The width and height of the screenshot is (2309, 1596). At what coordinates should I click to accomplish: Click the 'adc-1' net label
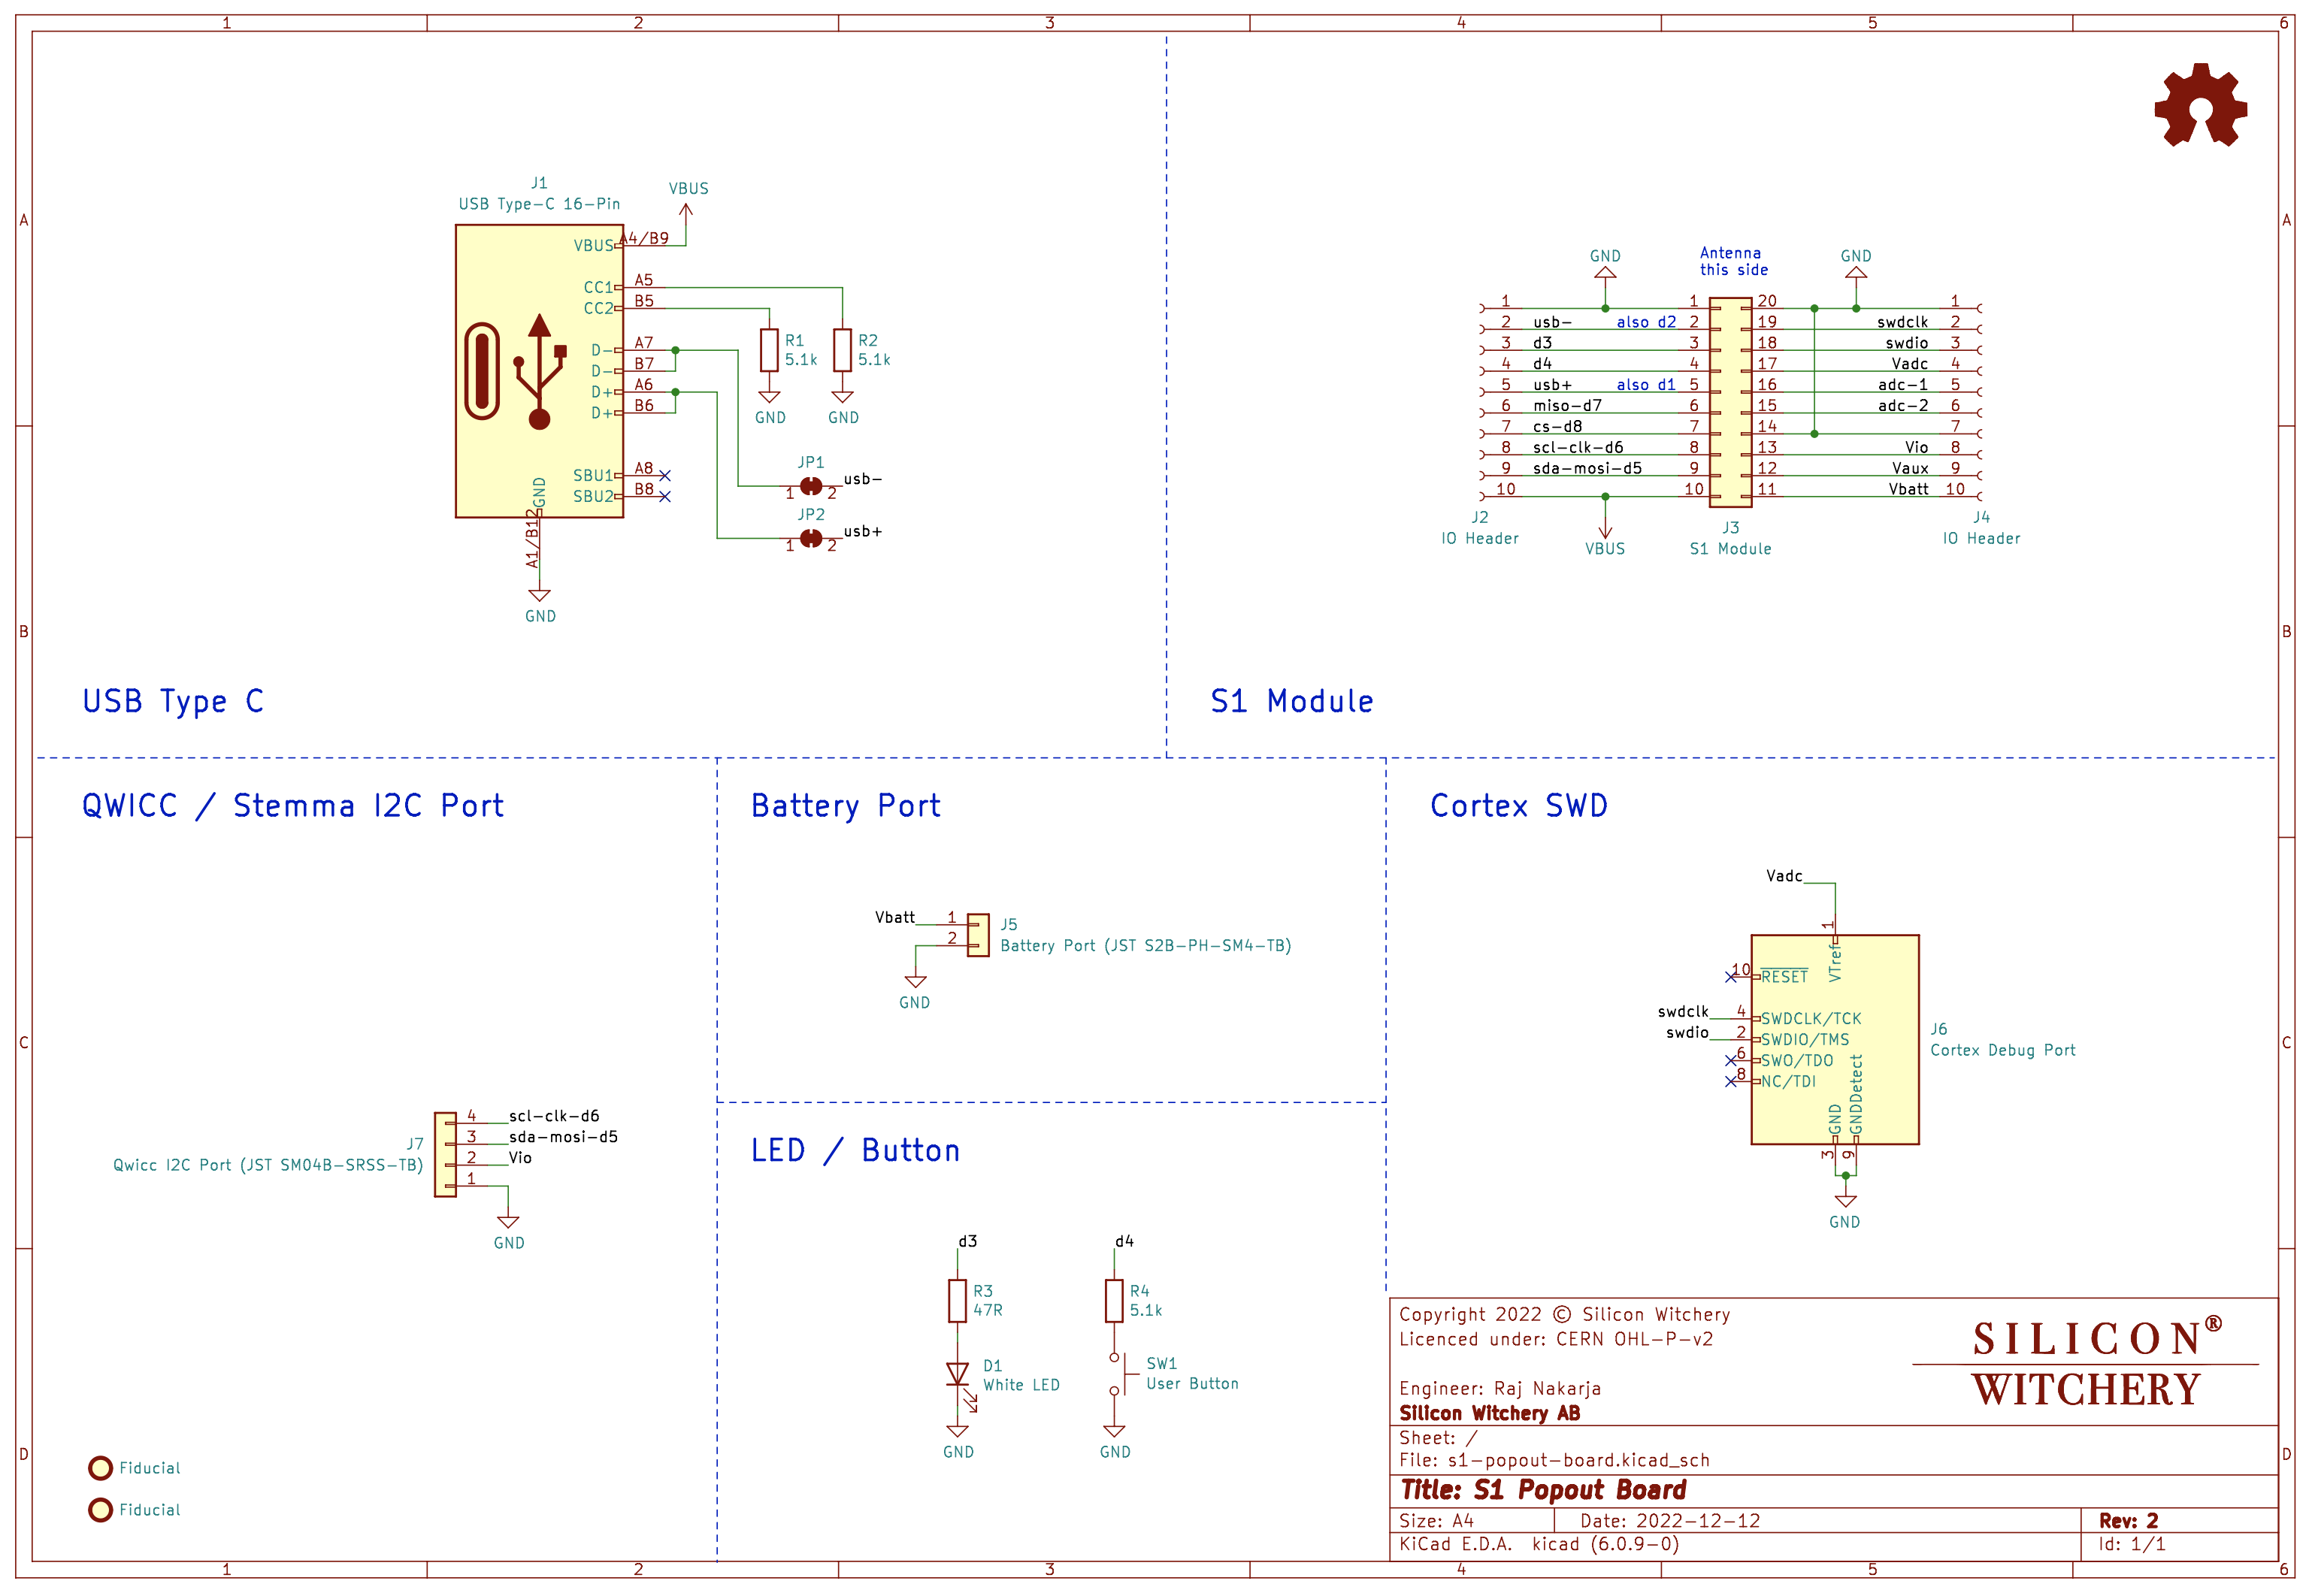[1902, 385]
